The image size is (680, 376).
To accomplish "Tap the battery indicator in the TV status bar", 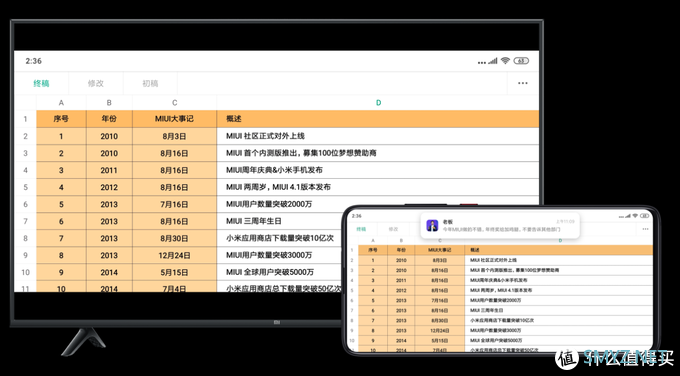I will pyautogui.click(x=521, y=61).
